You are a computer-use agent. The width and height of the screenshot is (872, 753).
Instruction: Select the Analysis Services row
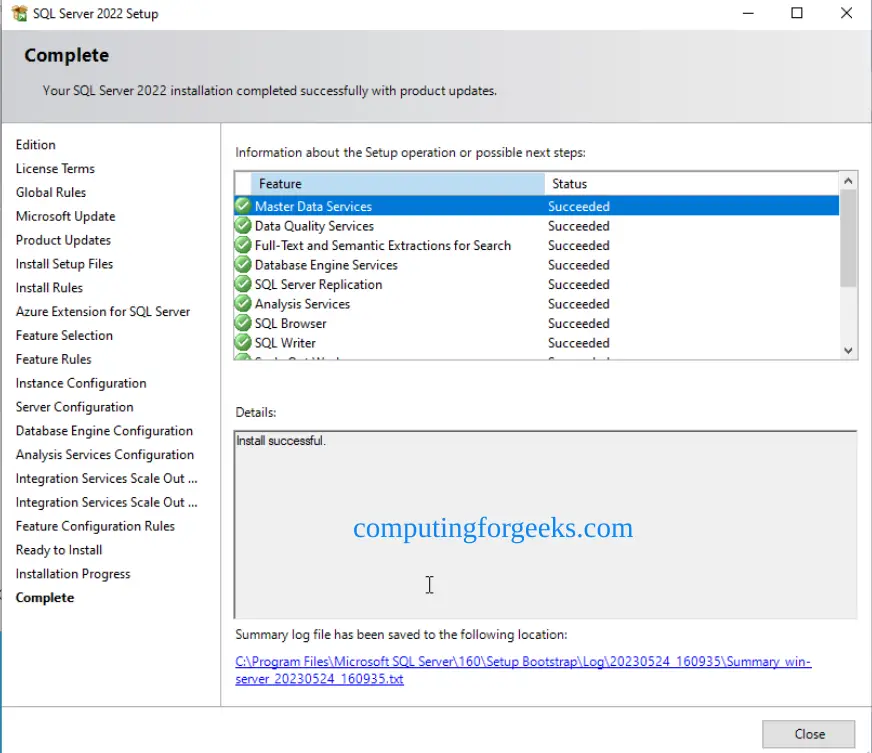pyautogui.click(x=537, y=304)
